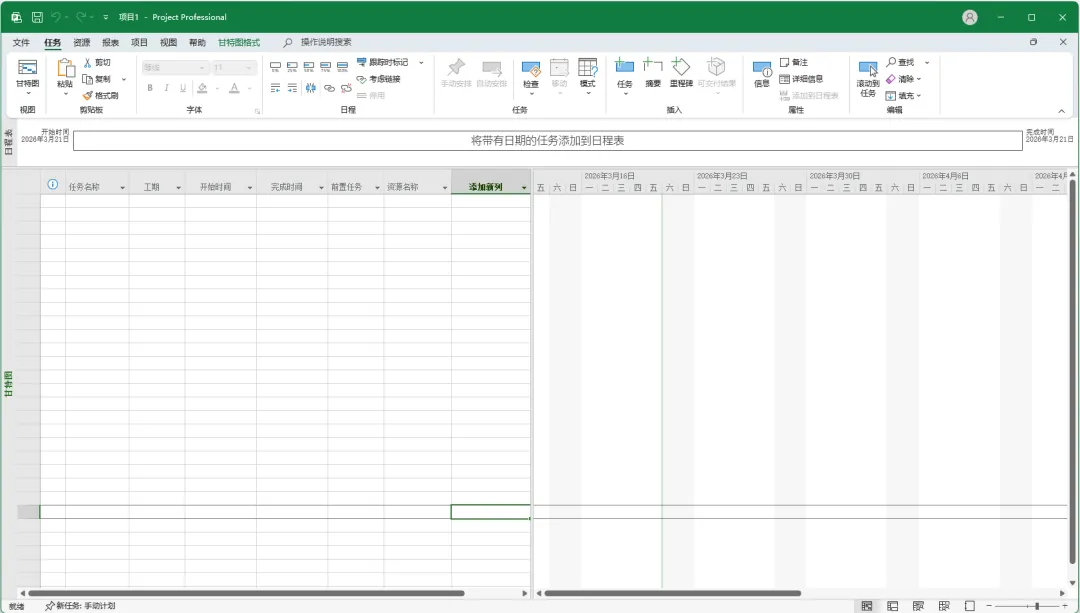Open the 开始时间 column filter arrow
The width and height of the screenshot is (1080, 613).
(250, 187)
